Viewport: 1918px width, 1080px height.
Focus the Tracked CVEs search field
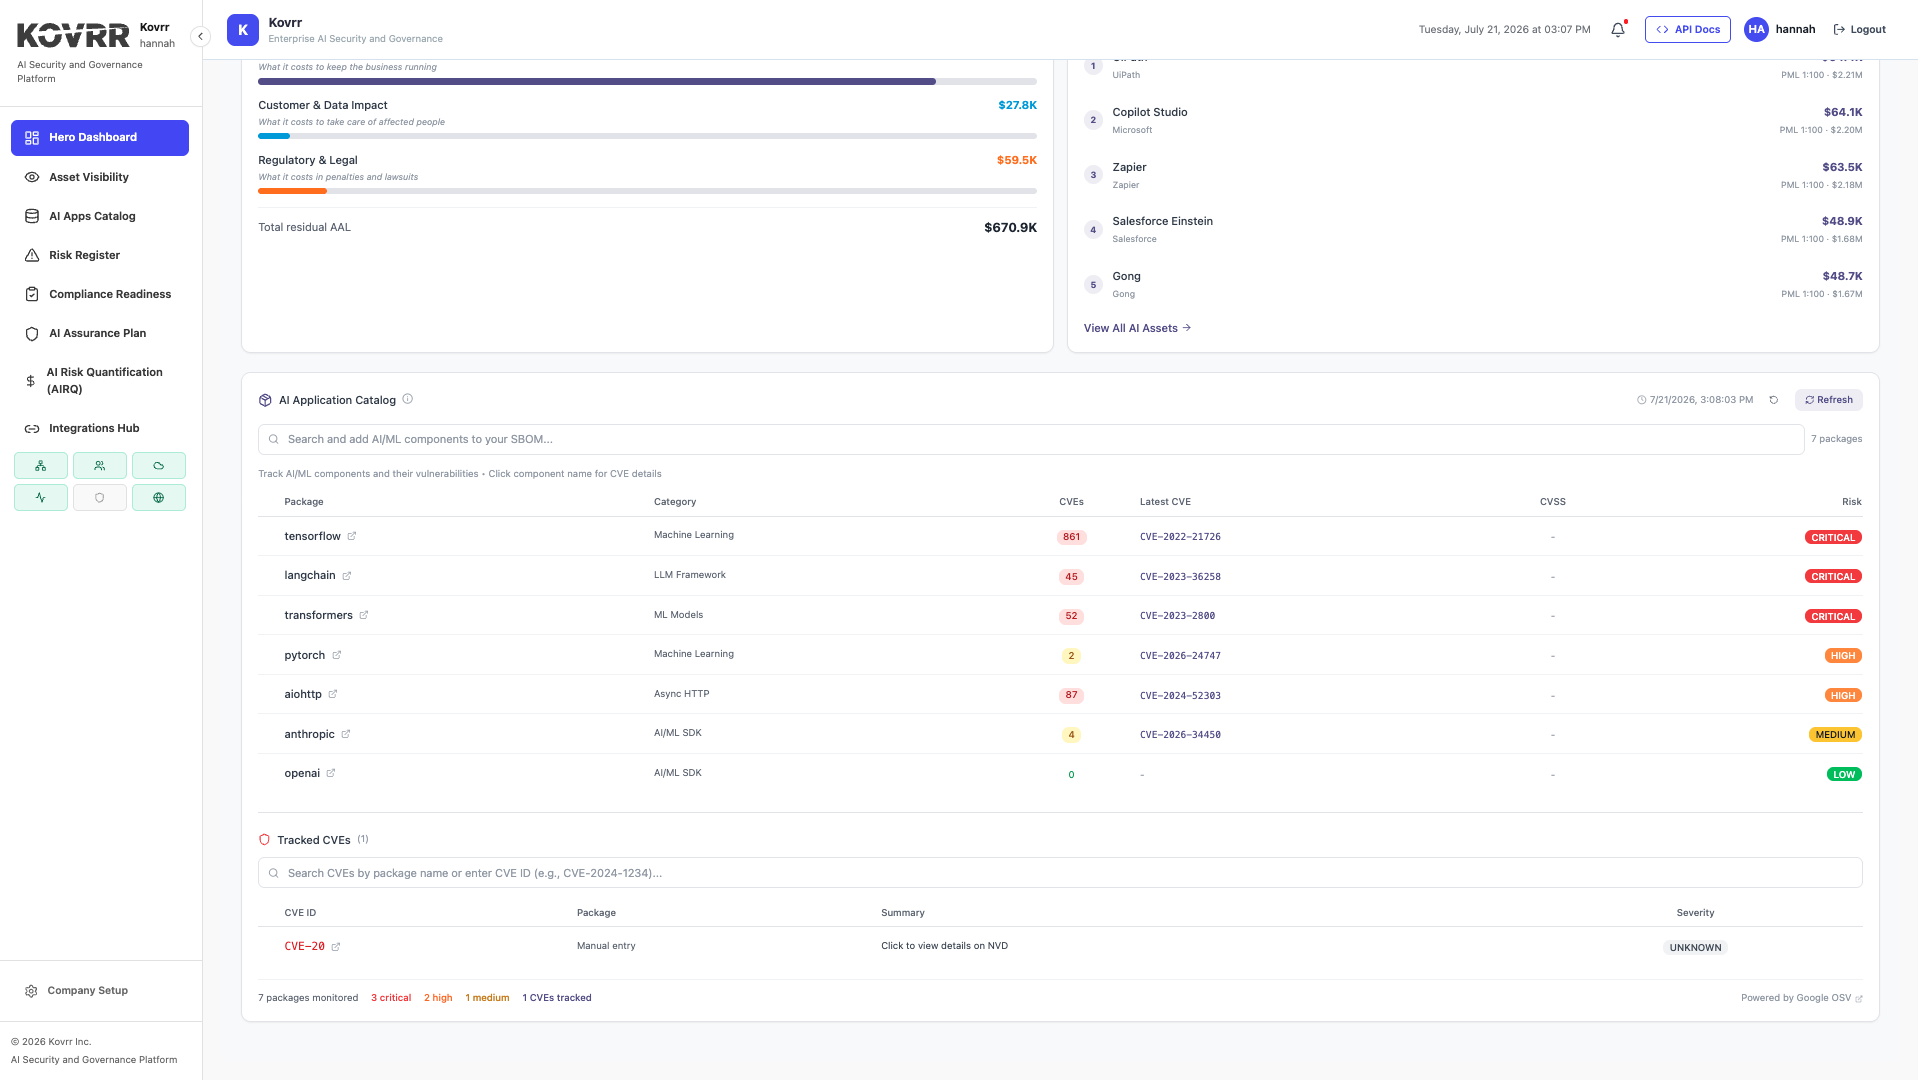(1060, 873)
